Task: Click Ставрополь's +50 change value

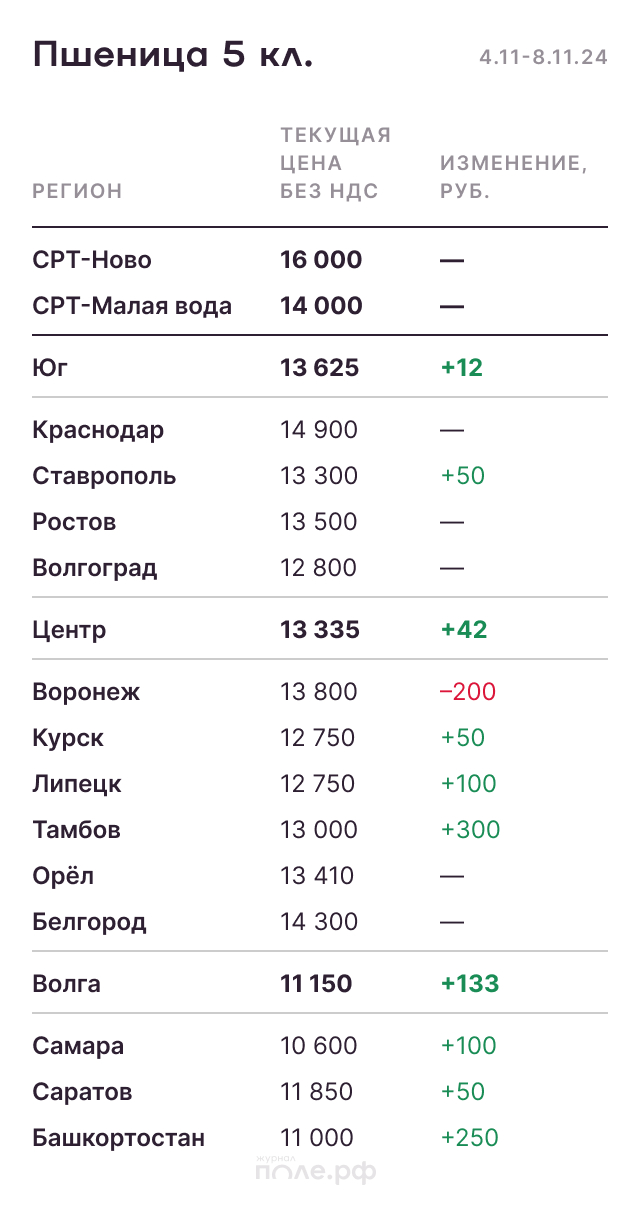Action: (462, 476)
